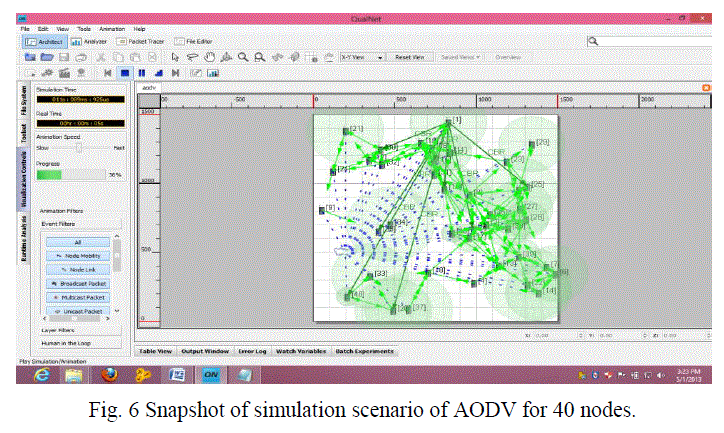Screen dimensions: 724x433
Task: Toggle the Multicast Packet event filter
Action: pyautogui.click(x=78, y=297)
